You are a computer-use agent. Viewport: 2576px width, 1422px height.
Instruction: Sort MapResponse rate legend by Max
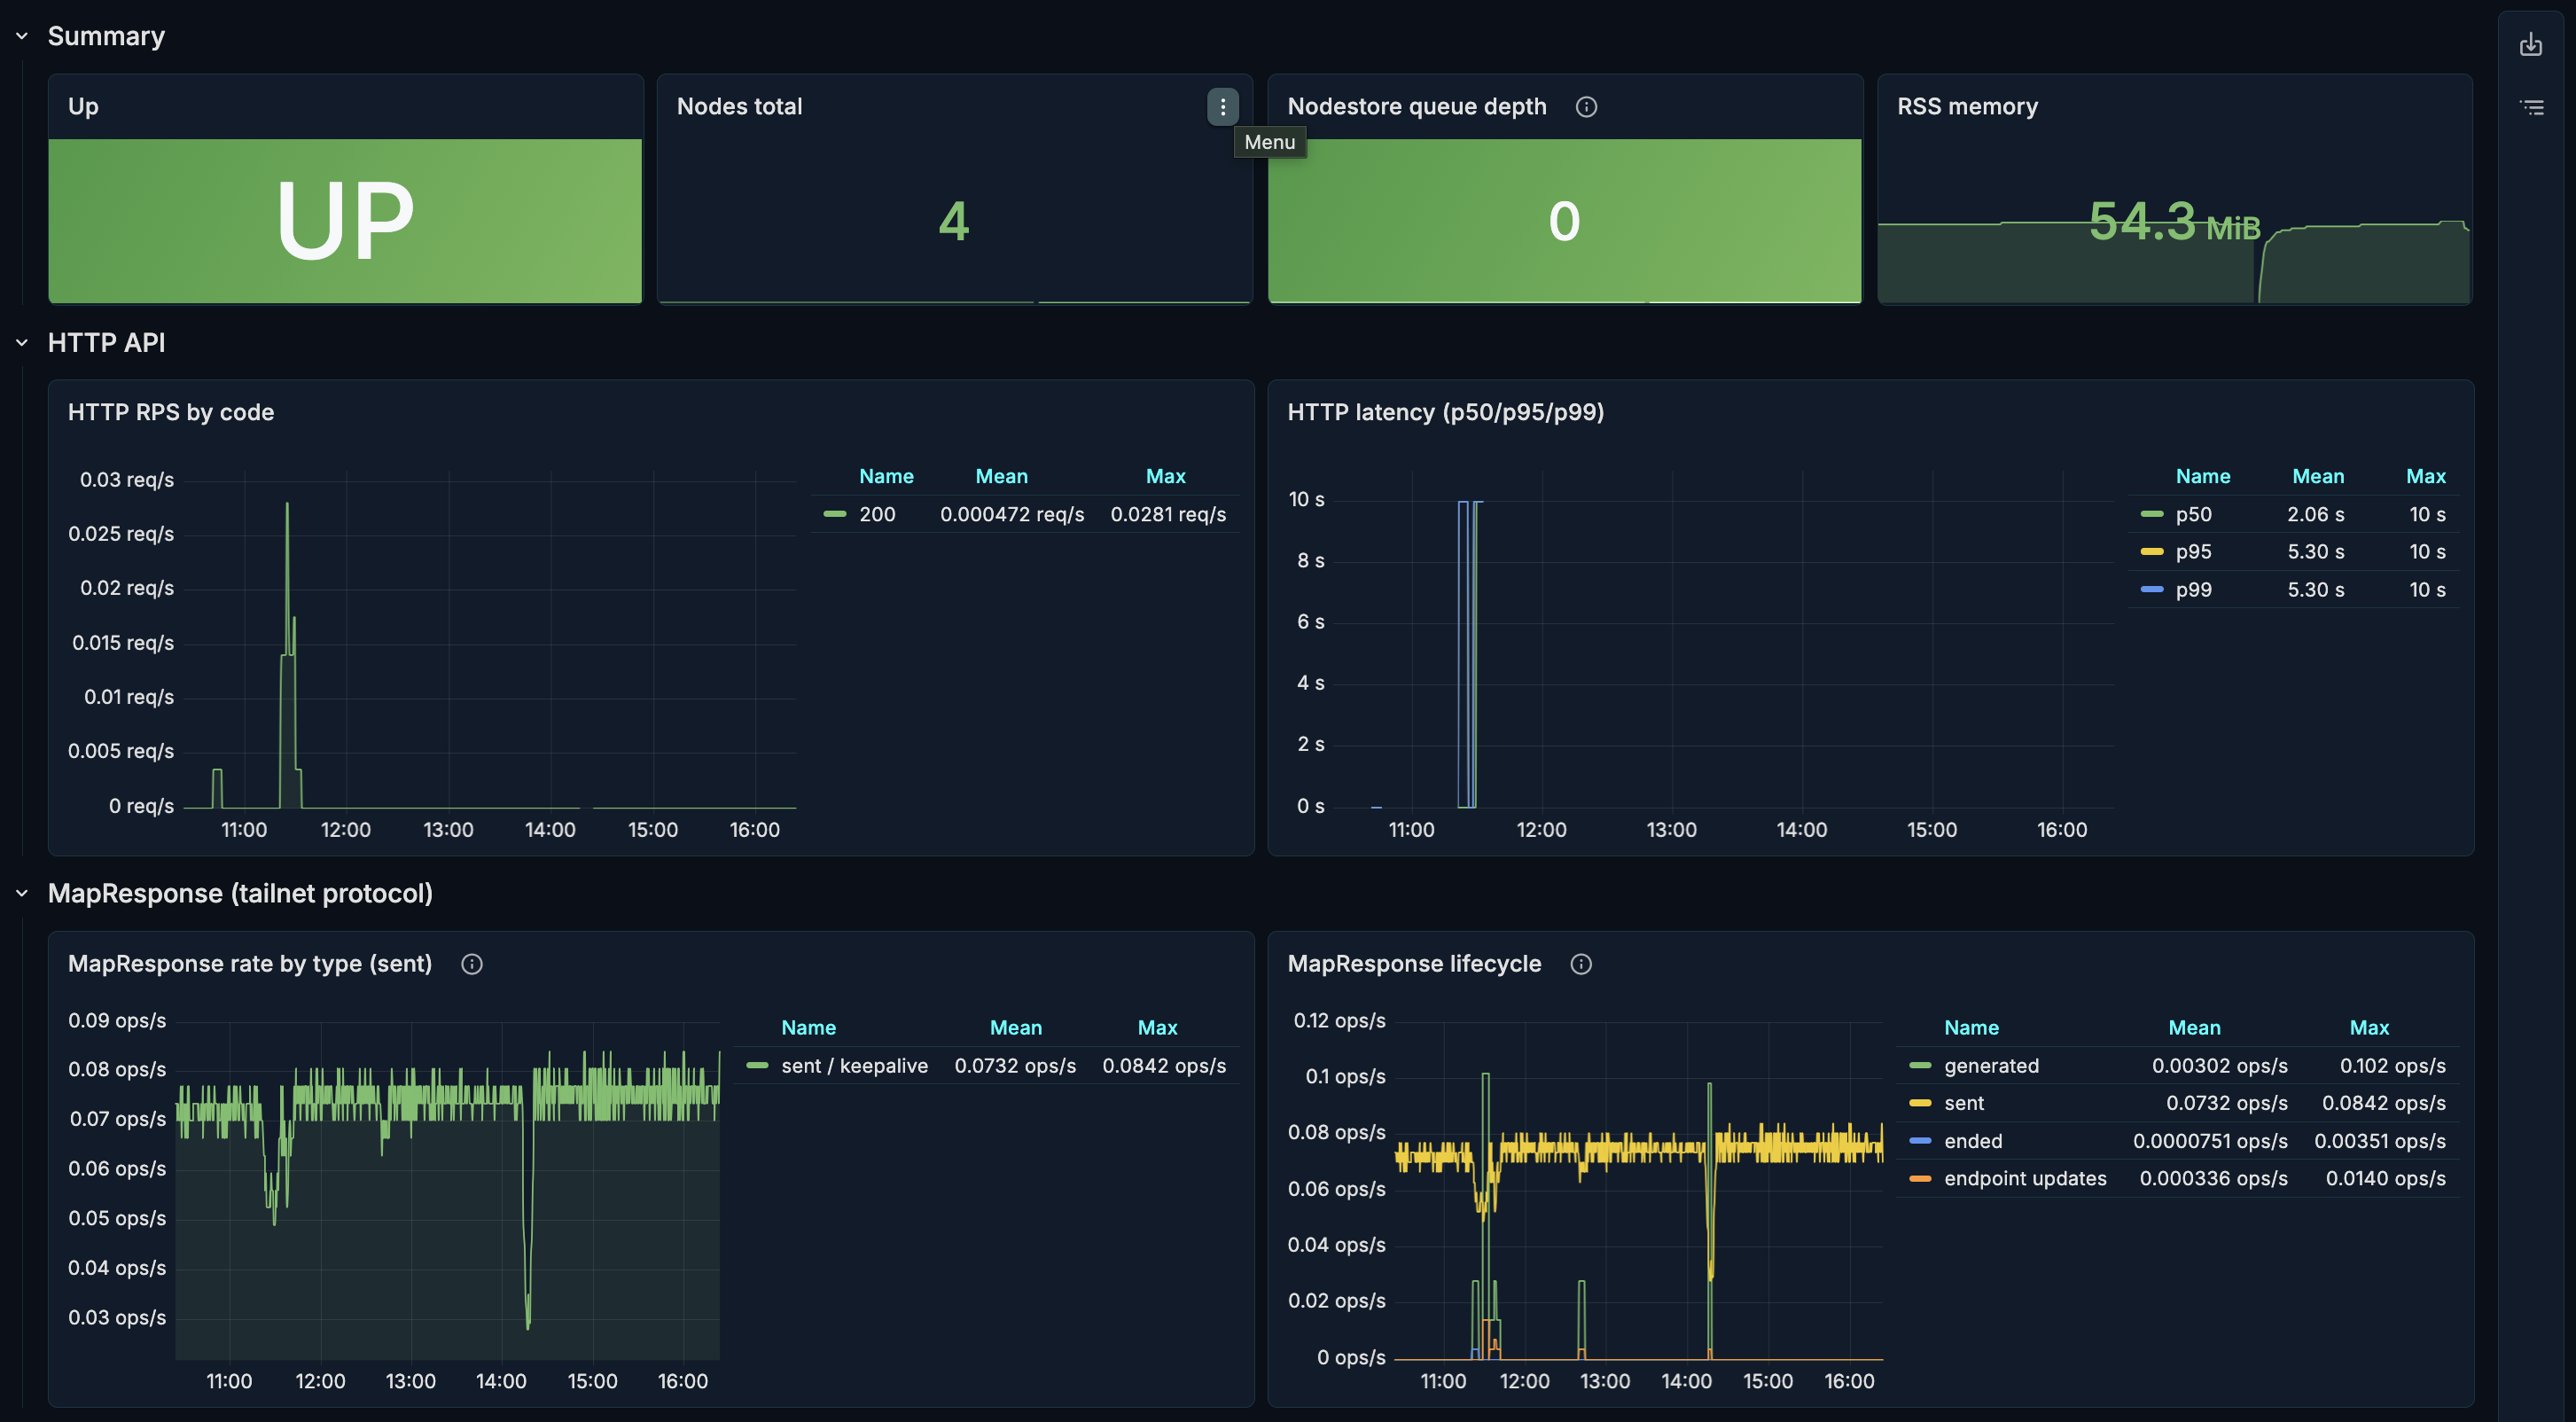1157,1028
